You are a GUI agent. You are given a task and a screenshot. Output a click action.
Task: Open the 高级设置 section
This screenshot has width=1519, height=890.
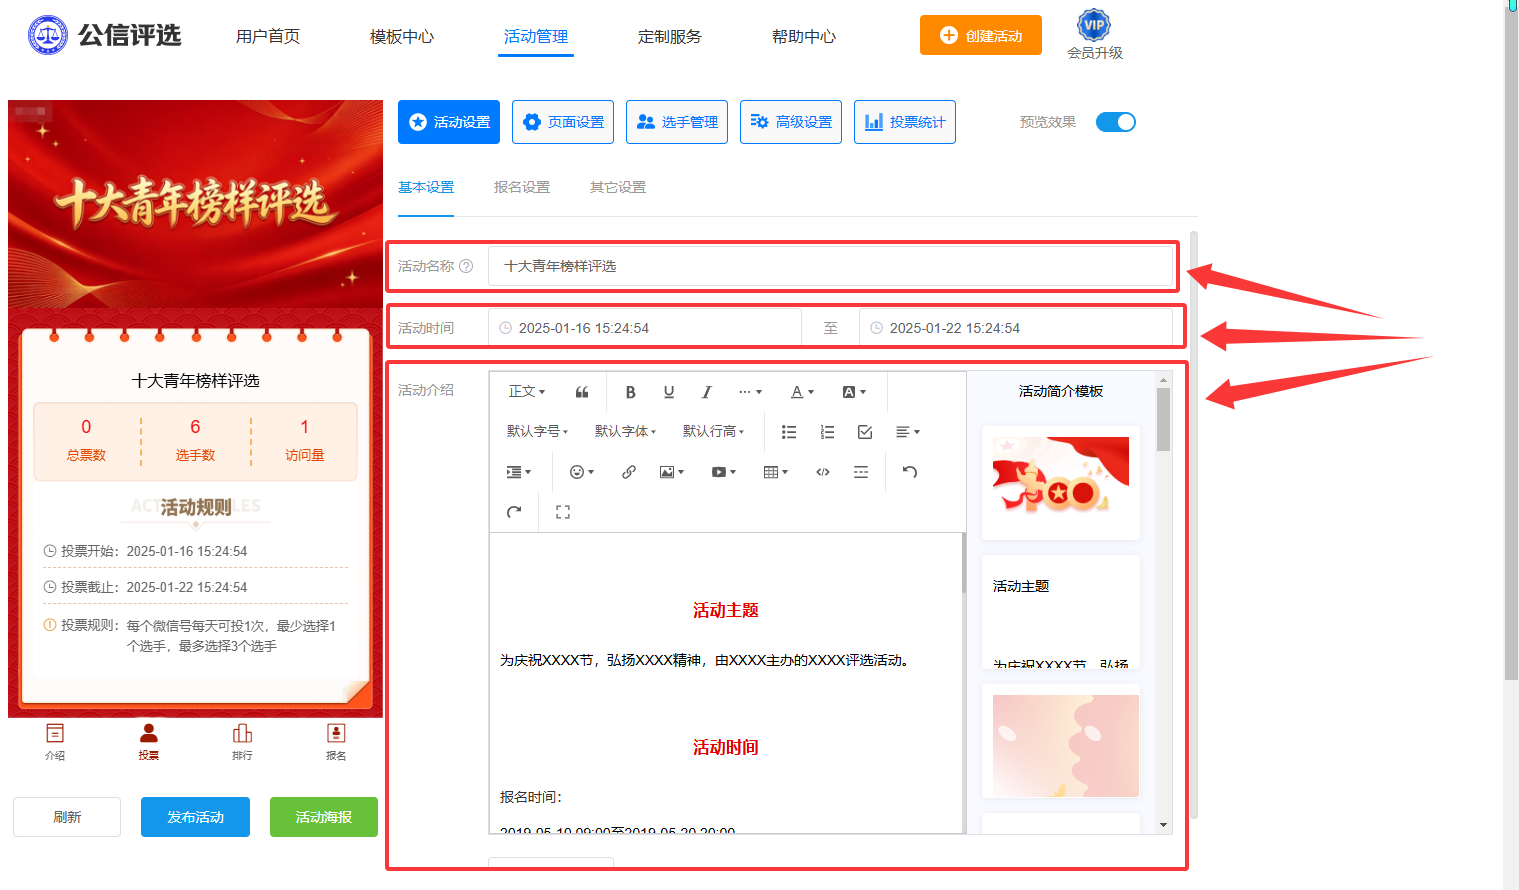click(x=791, y=122)
